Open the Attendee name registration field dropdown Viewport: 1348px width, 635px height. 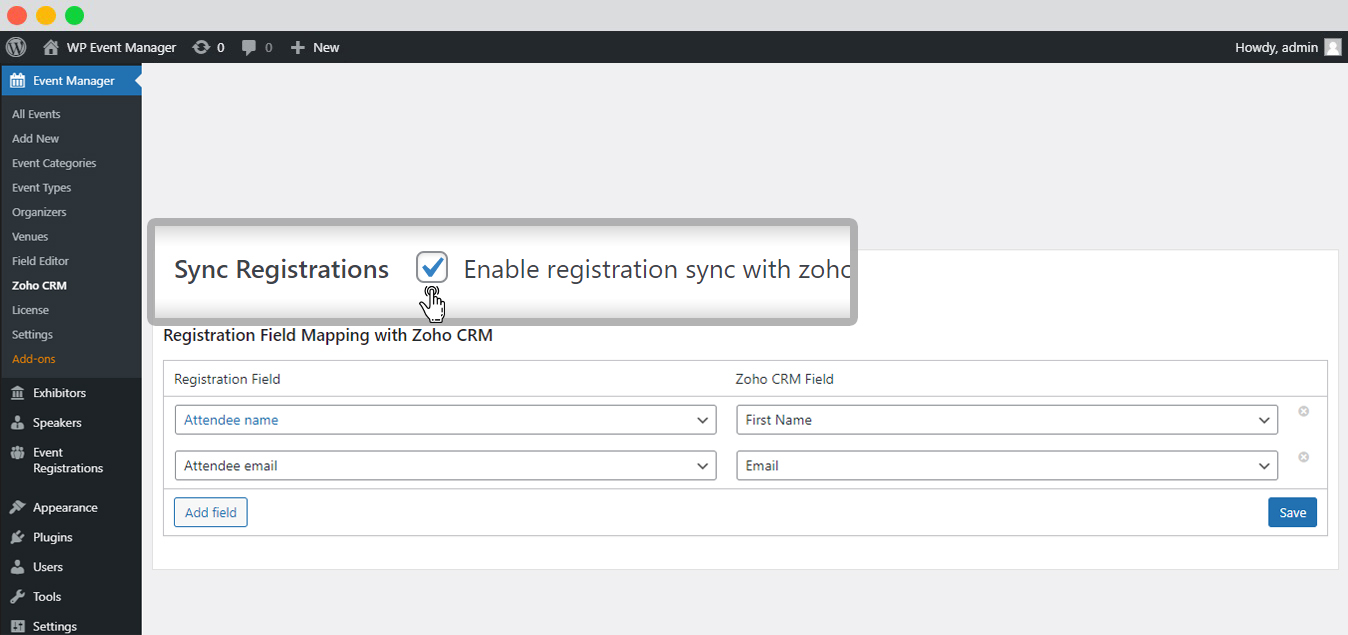point(445,420)
